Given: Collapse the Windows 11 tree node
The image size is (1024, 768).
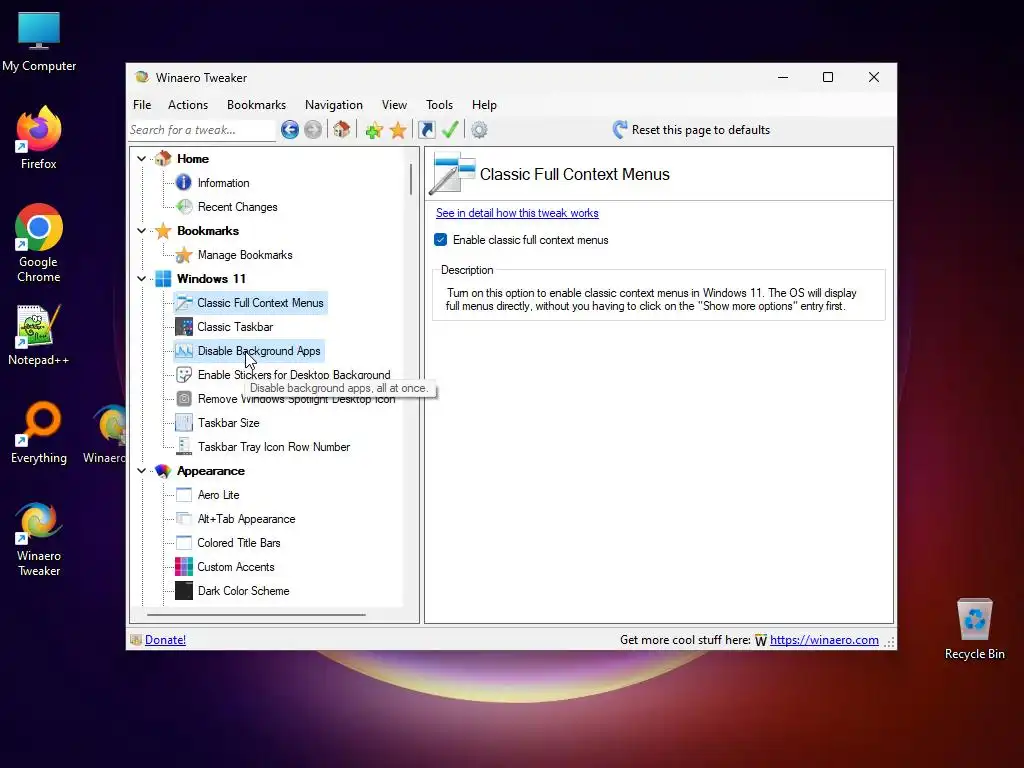Looking at the screenshot, I should pyautogui.click(x=142, y=279).
